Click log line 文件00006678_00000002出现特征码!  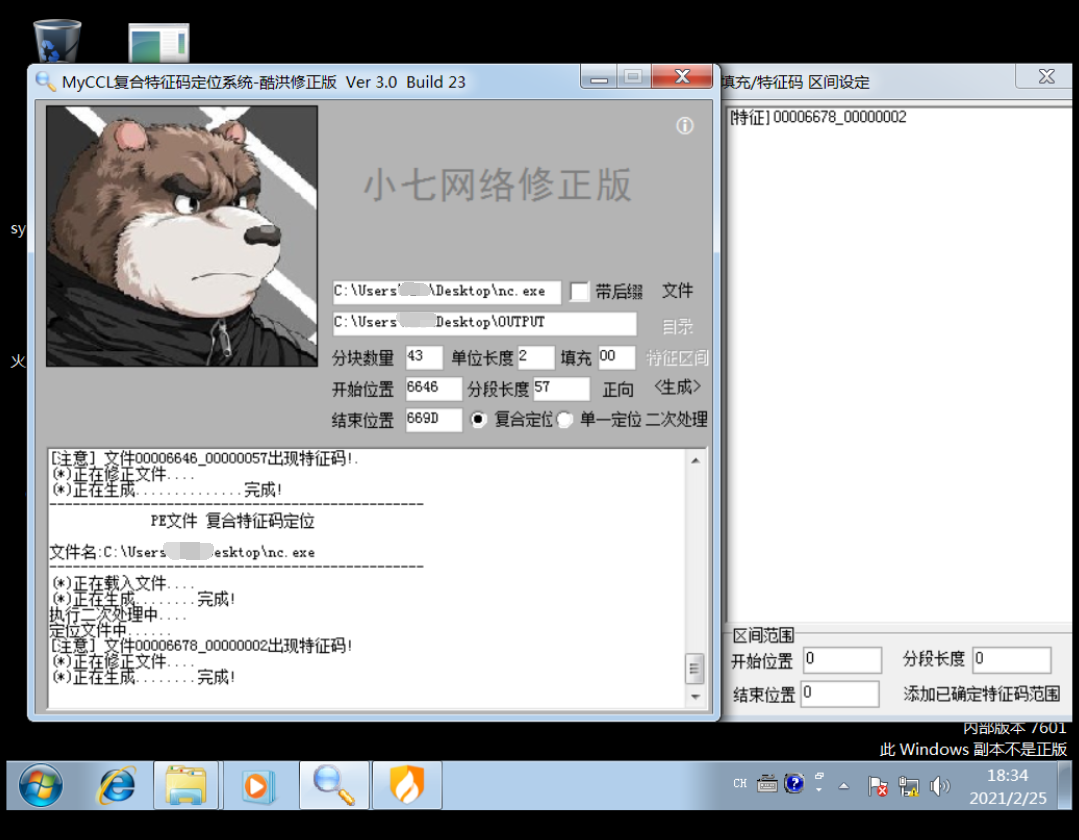(x=202, y=645)
